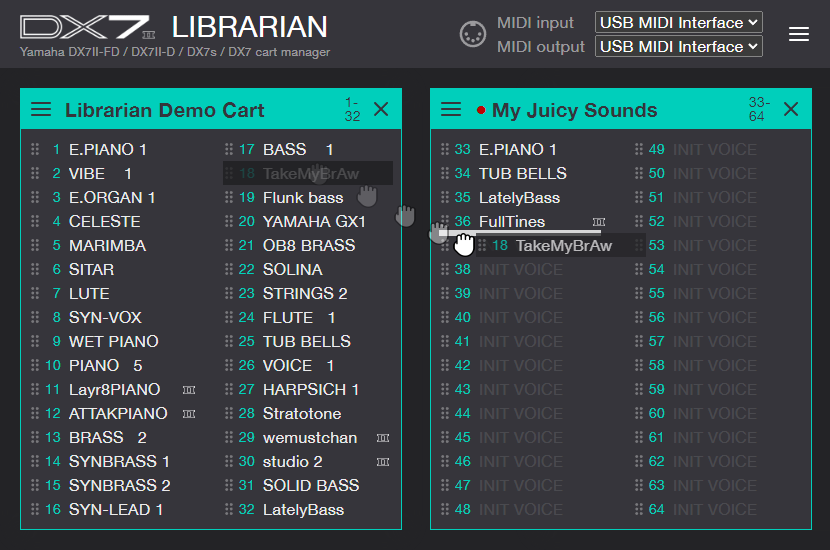830x550 pixels.
Task: Click DX7II marker icon beside Layr8PIANO
Action: 189,390
